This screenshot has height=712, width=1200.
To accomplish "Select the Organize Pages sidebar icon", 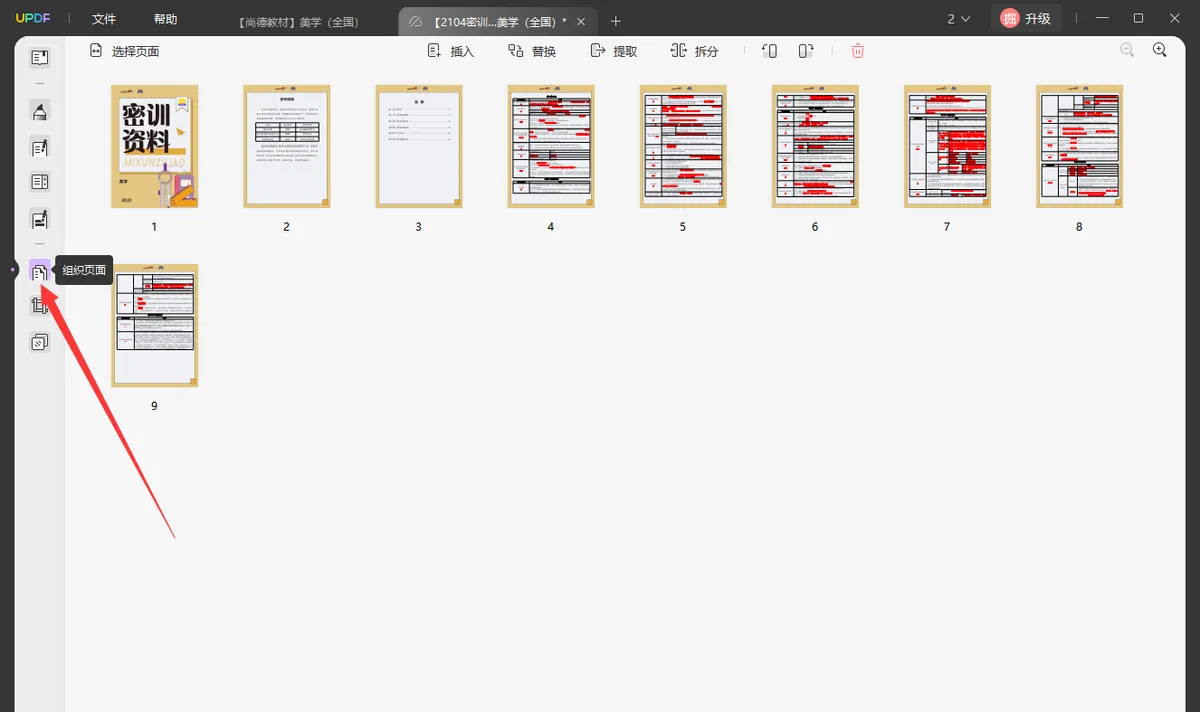I will [39, 271].
